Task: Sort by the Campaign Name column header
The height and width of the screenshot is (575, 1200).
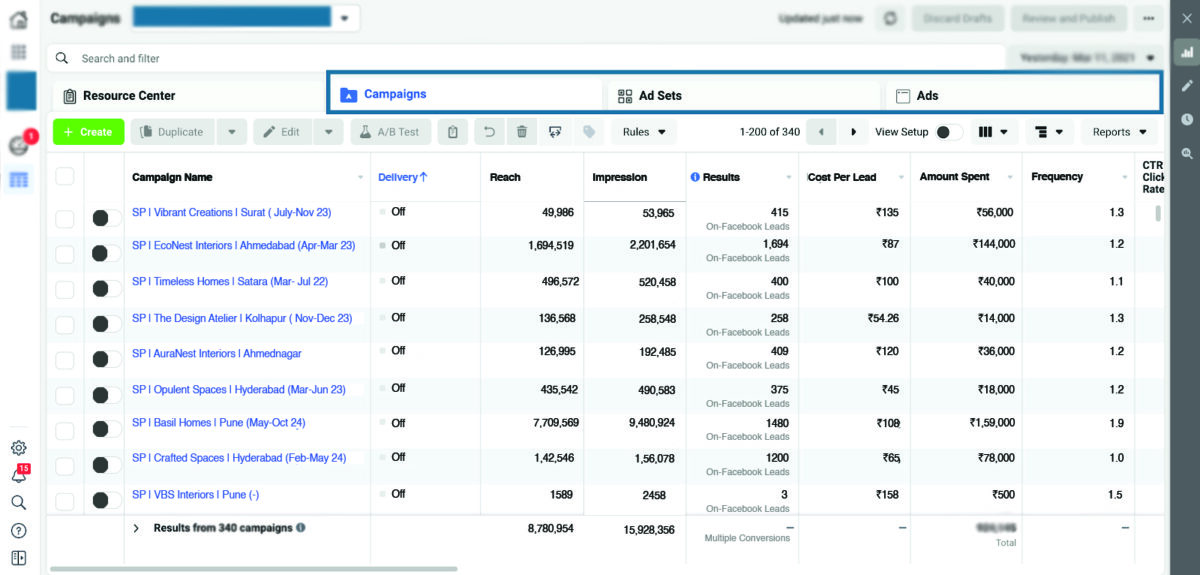Action: point(172,177)
